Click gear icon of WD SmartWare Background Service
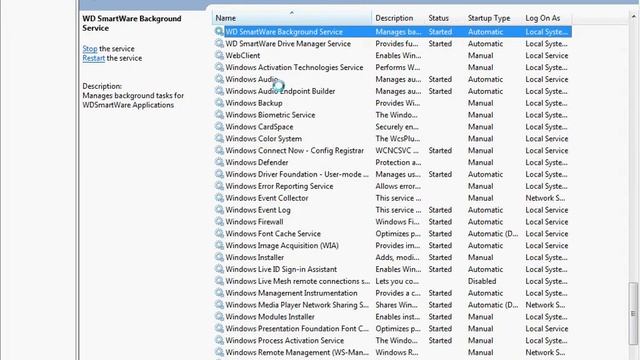This screenshot has width=640, height=360. click(219, 31)
